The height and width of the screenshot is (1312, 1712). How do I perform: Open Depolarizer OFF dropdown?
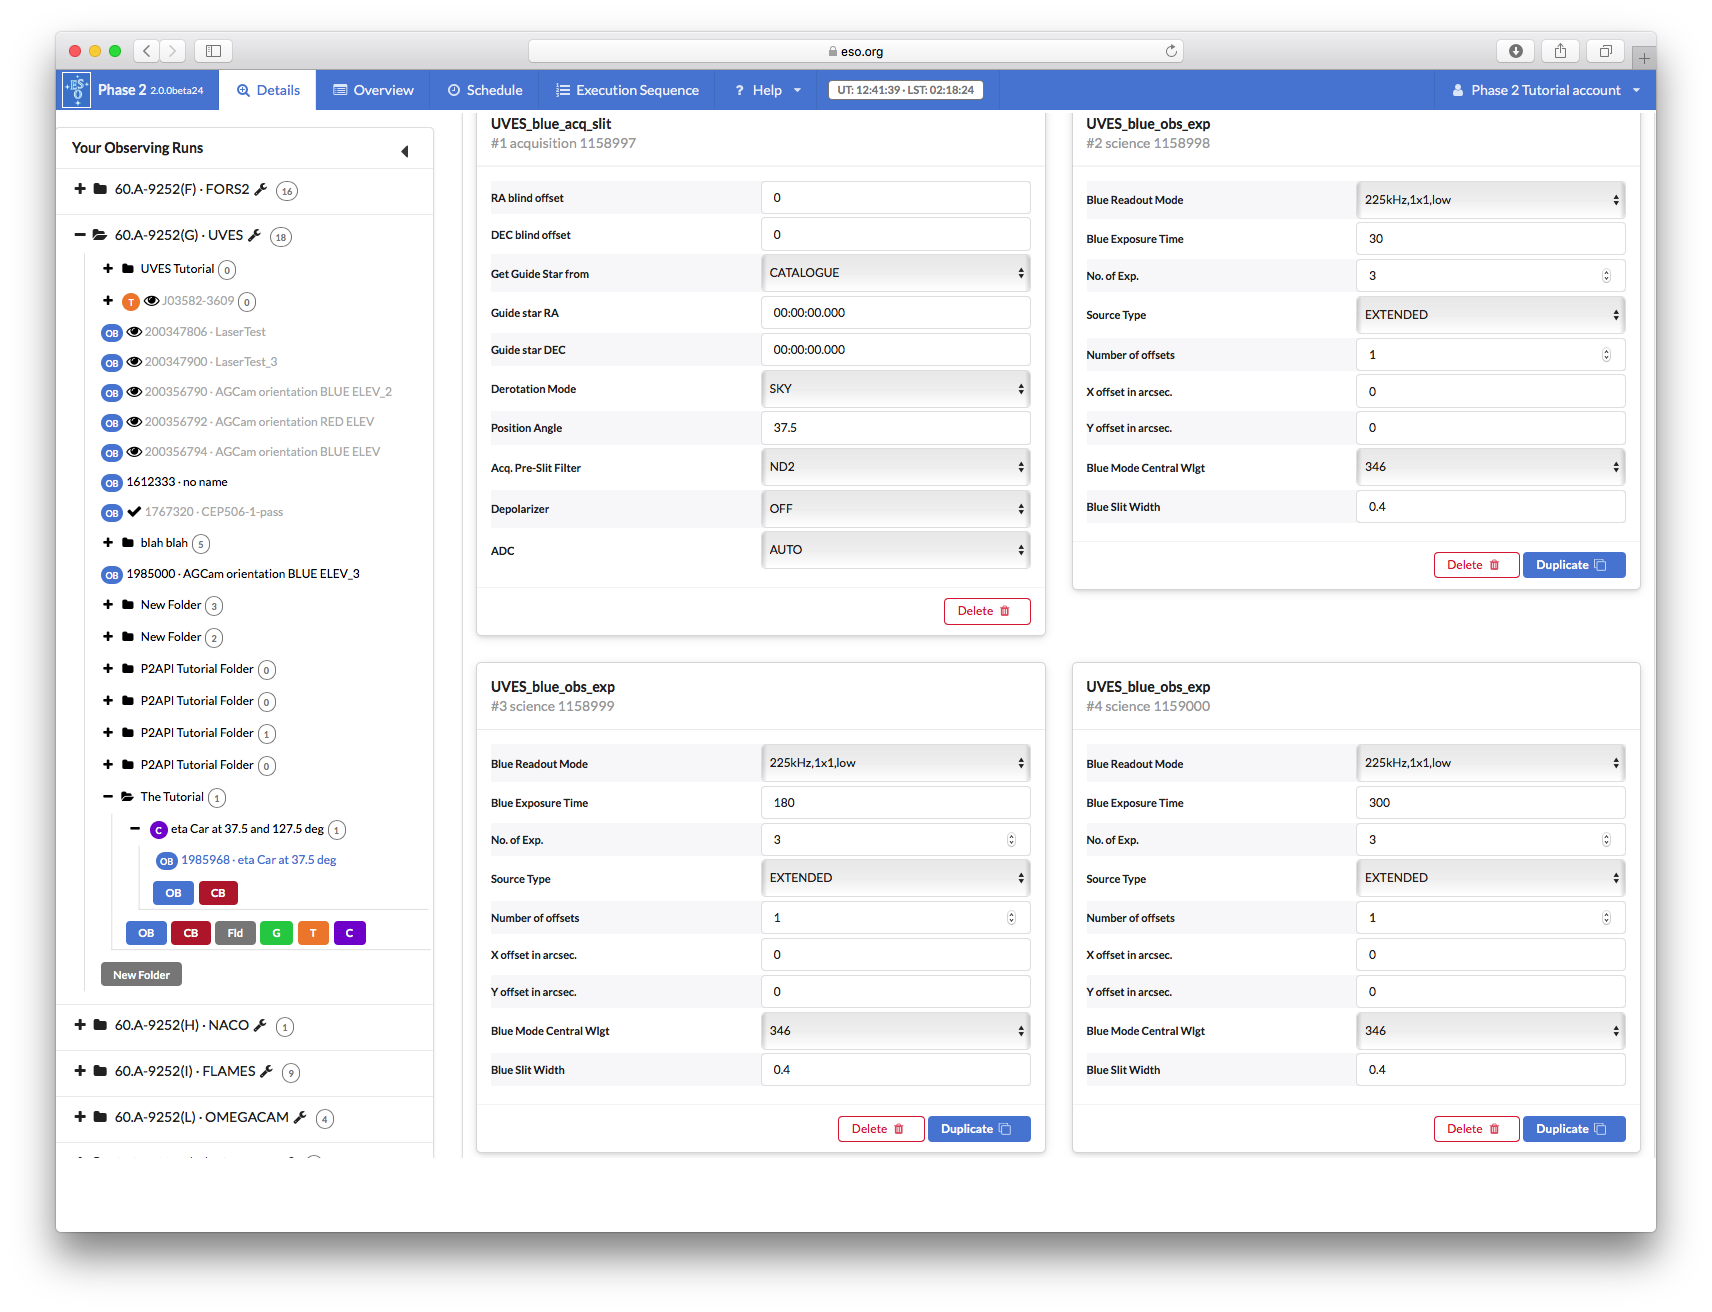[x=896, y=509]
